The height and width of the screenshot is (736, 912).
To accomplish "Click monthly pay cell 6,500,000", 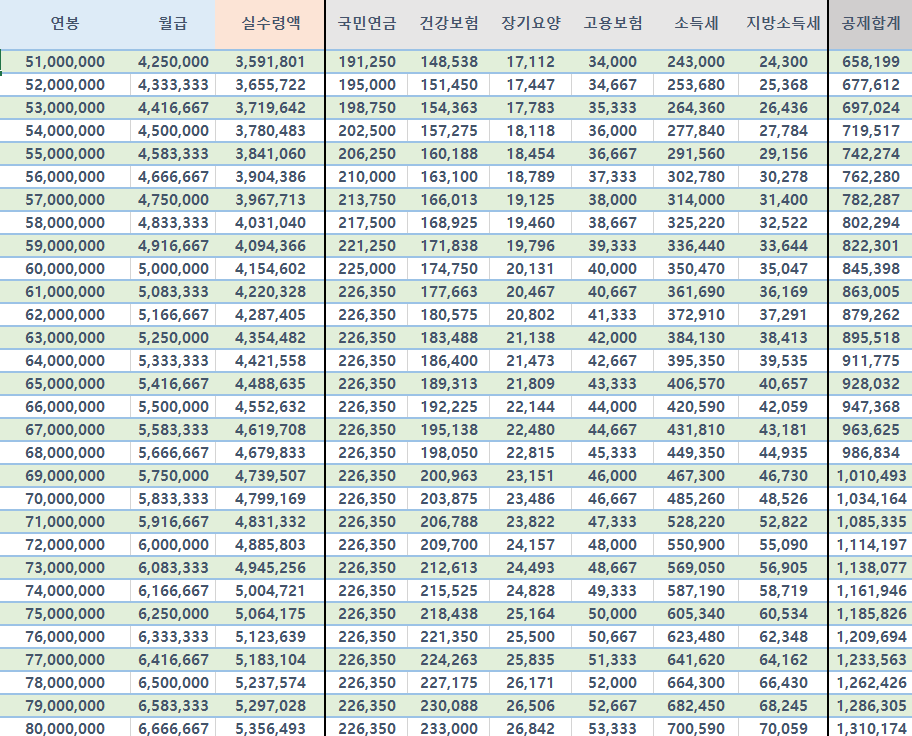I will [x=173, y=682].
